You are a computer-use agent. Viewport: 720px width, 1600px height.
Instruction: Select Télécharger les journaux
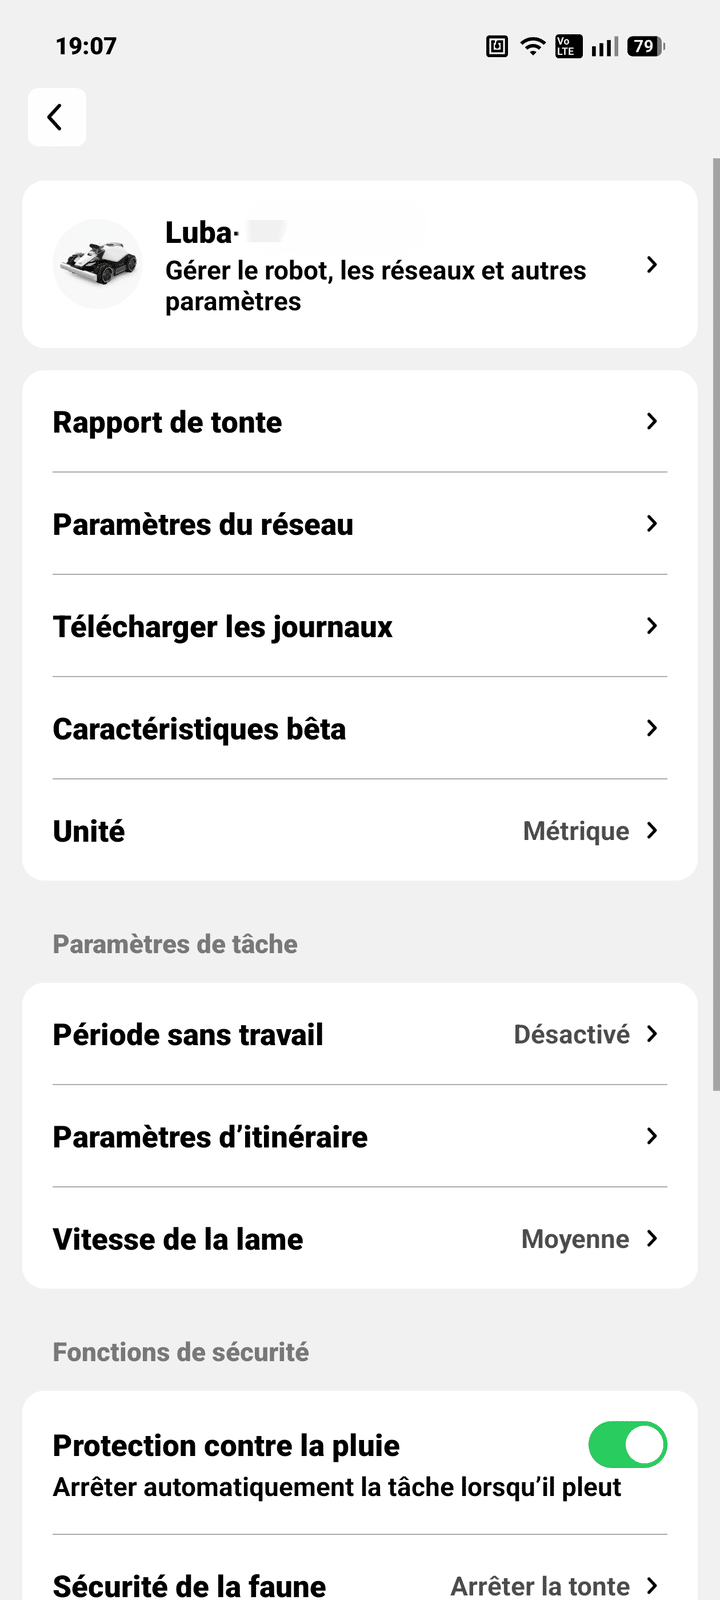(360, 627)
